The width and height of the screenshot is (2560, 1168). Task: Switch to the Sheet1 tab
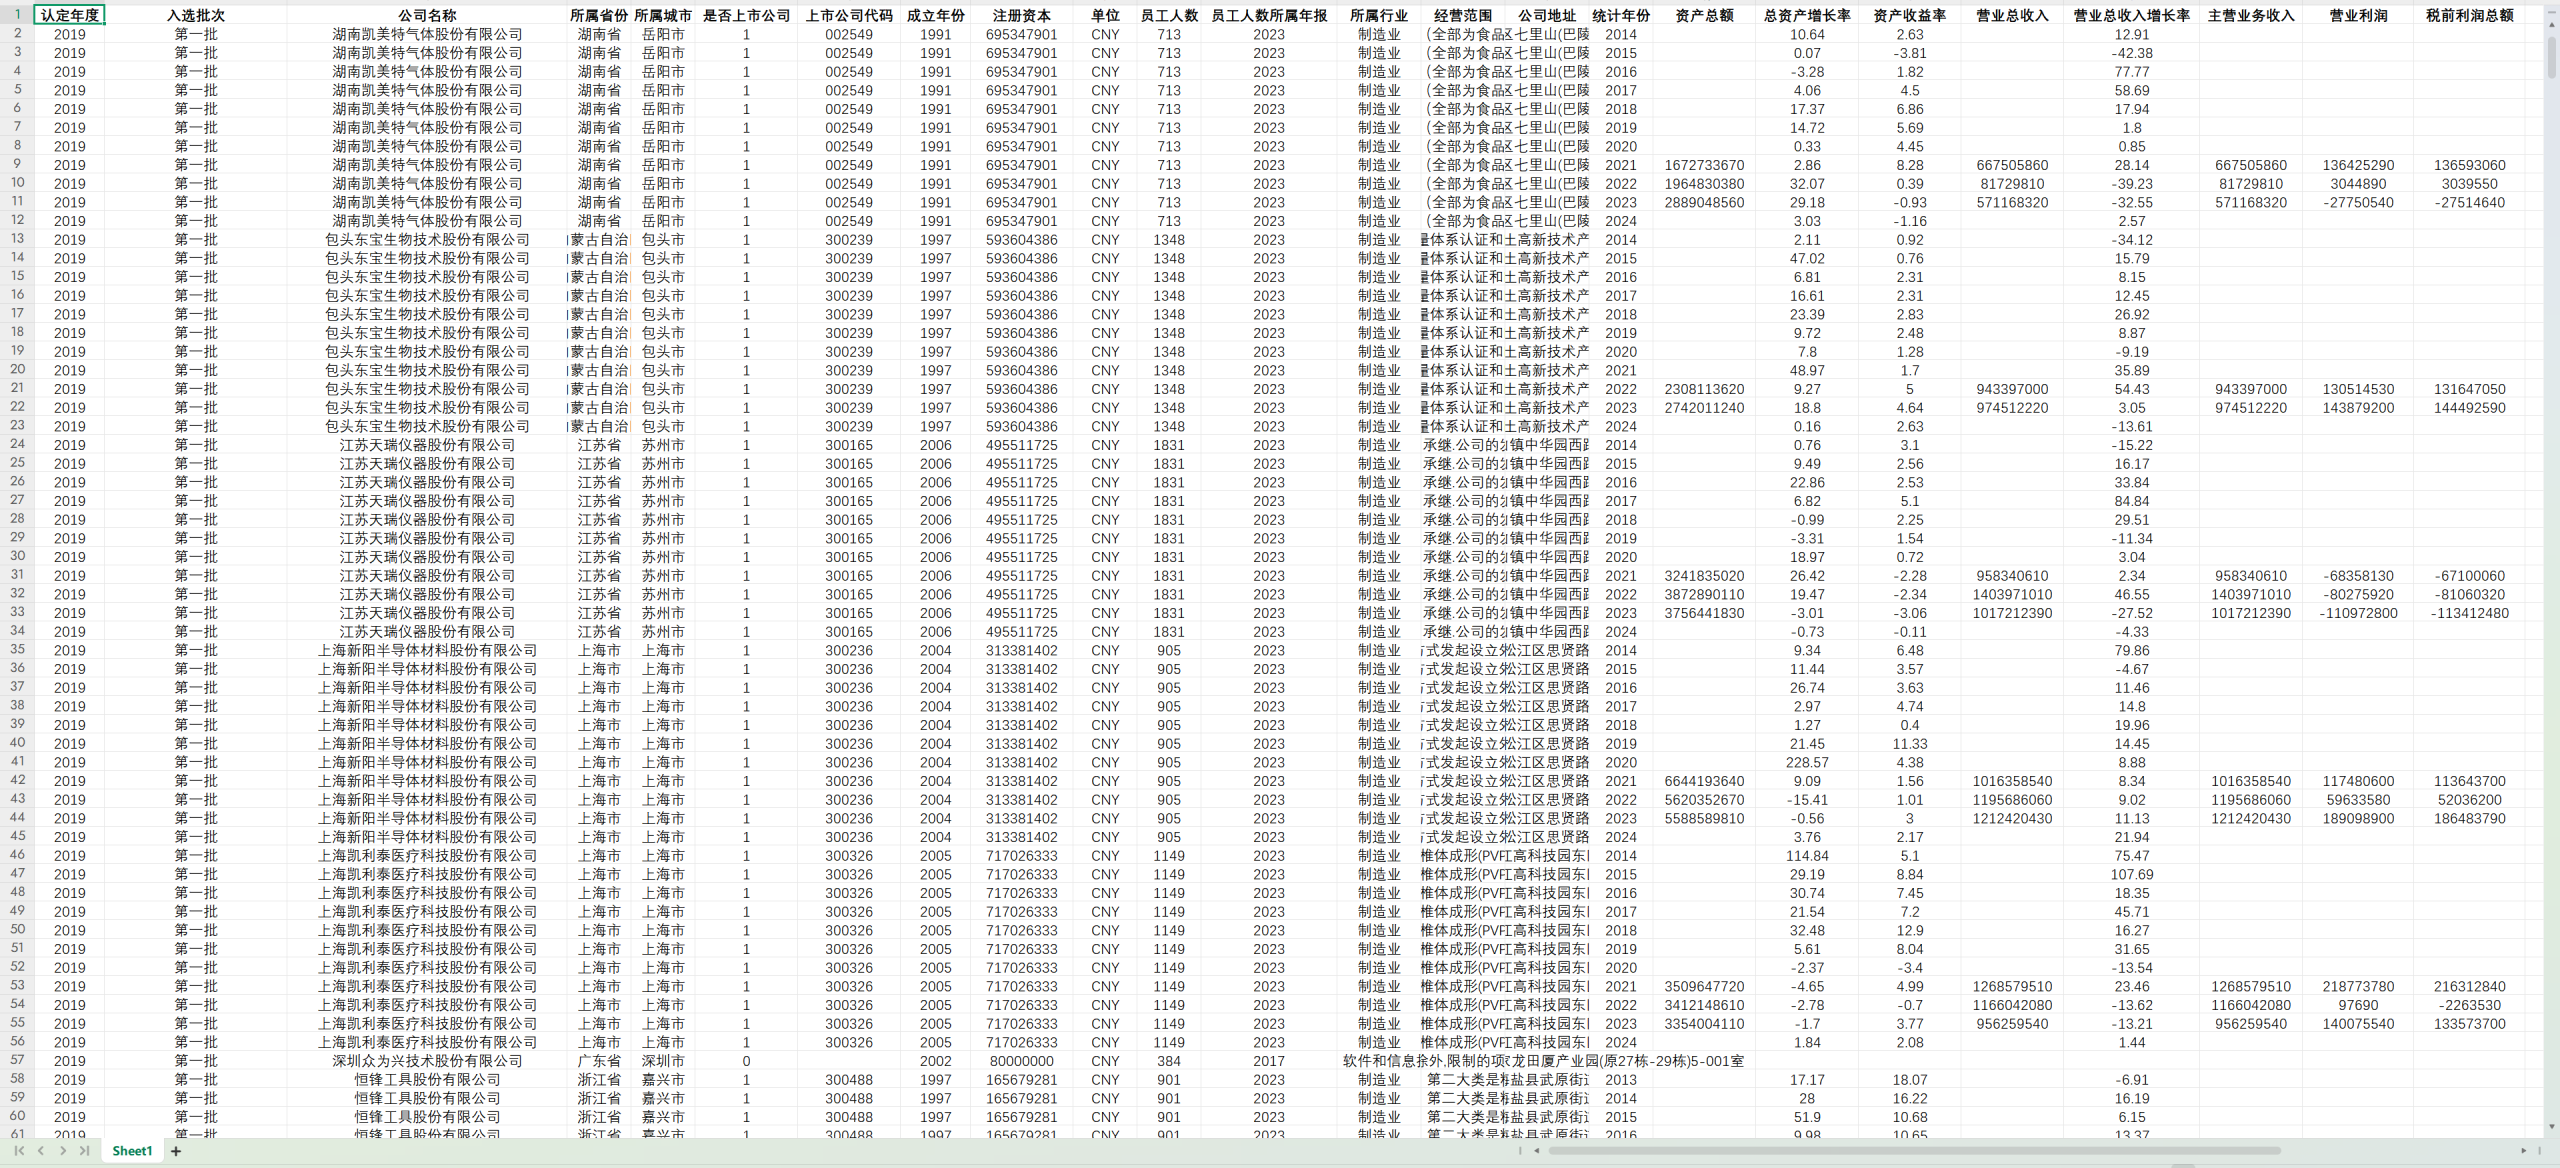click(x=132, y=1151)
